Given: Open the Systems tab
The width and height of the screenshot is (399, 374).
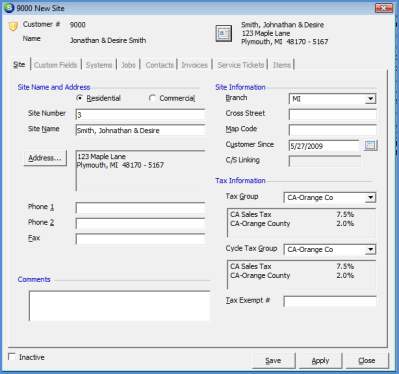Looking at the screenshot, I should (x=99, y=65).
